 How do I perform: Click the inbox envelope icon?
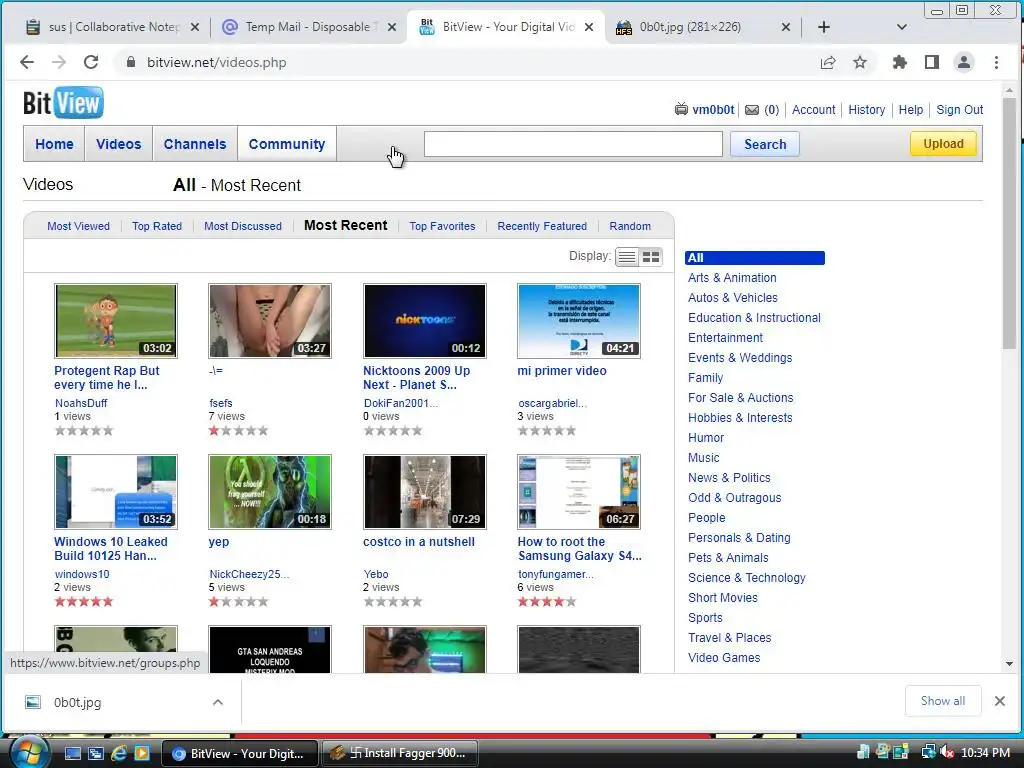752,110
